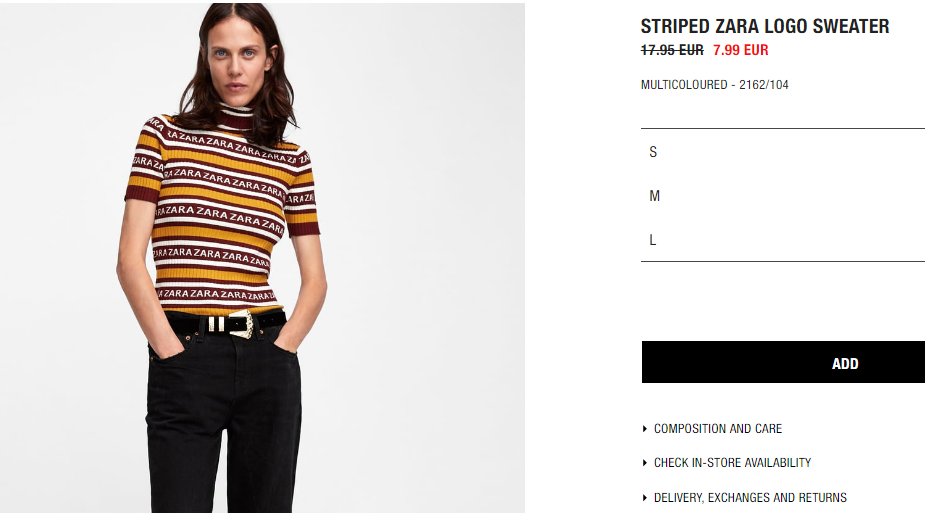The height and width of the screenshot is (513, 925).
Task: Open the Composition and Care text link
Action: [x=718, y=429]
